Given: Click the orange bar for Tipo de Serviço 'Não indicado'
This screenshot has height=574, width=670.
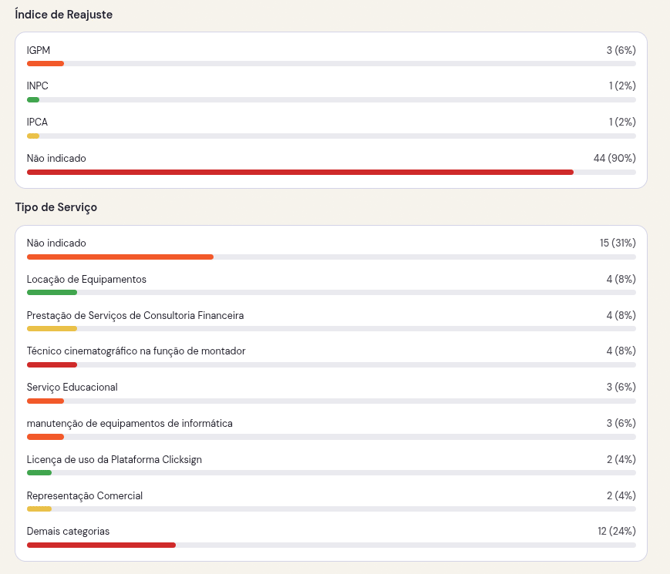Looking at the screenshot, I should click(x=120, y=257).
